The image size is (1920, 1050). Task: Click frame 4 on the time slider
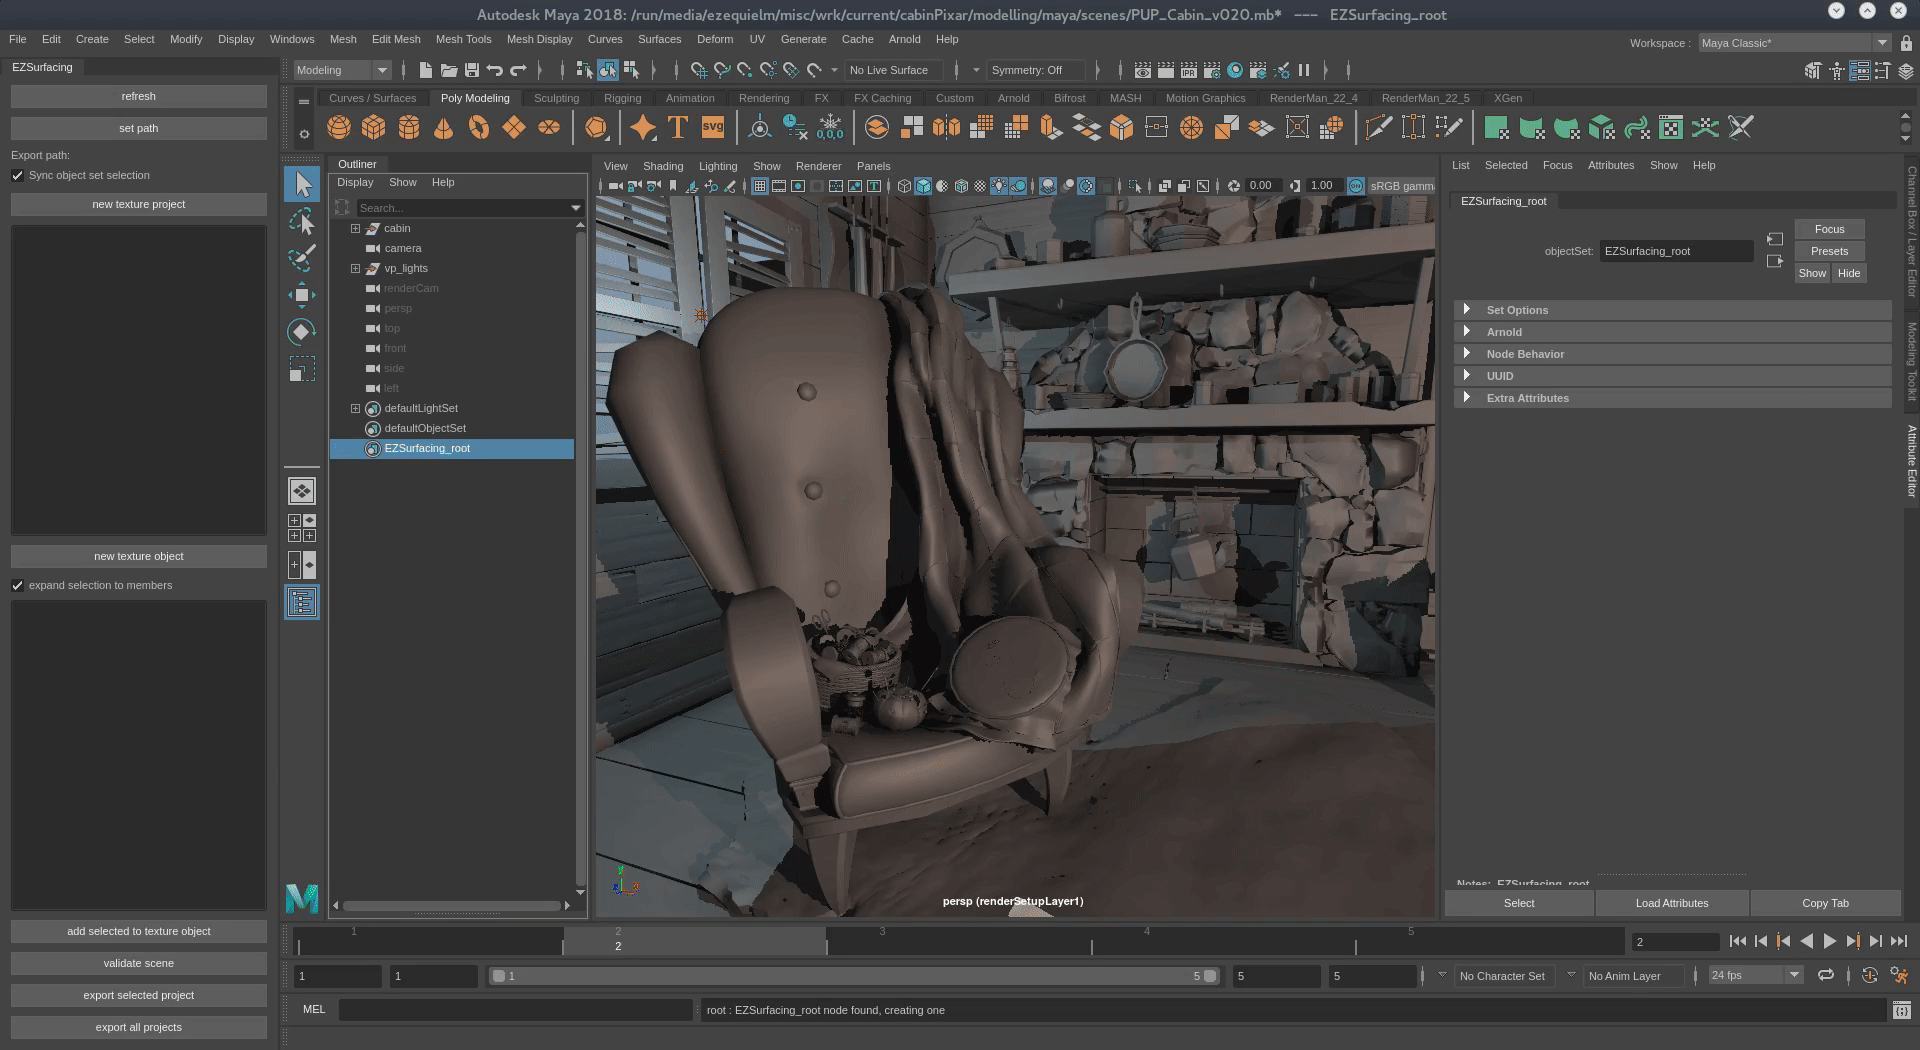1147,941
